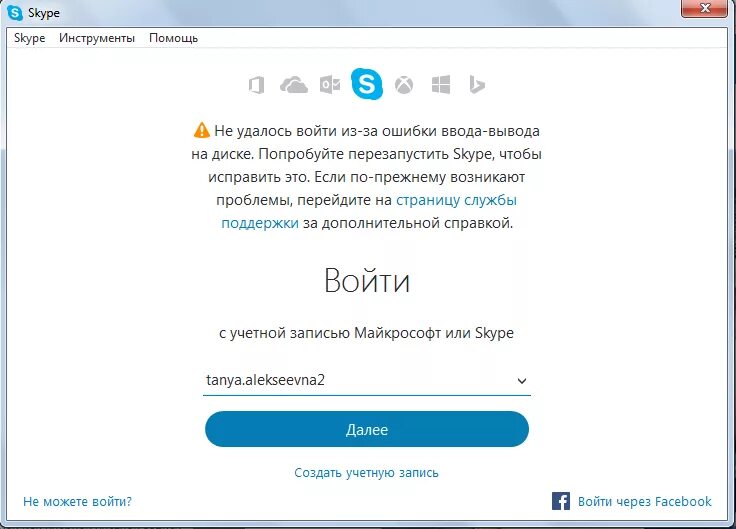Click the large blue Skype logo
Screen dimensions: 736x529
[x=367, y=84]
